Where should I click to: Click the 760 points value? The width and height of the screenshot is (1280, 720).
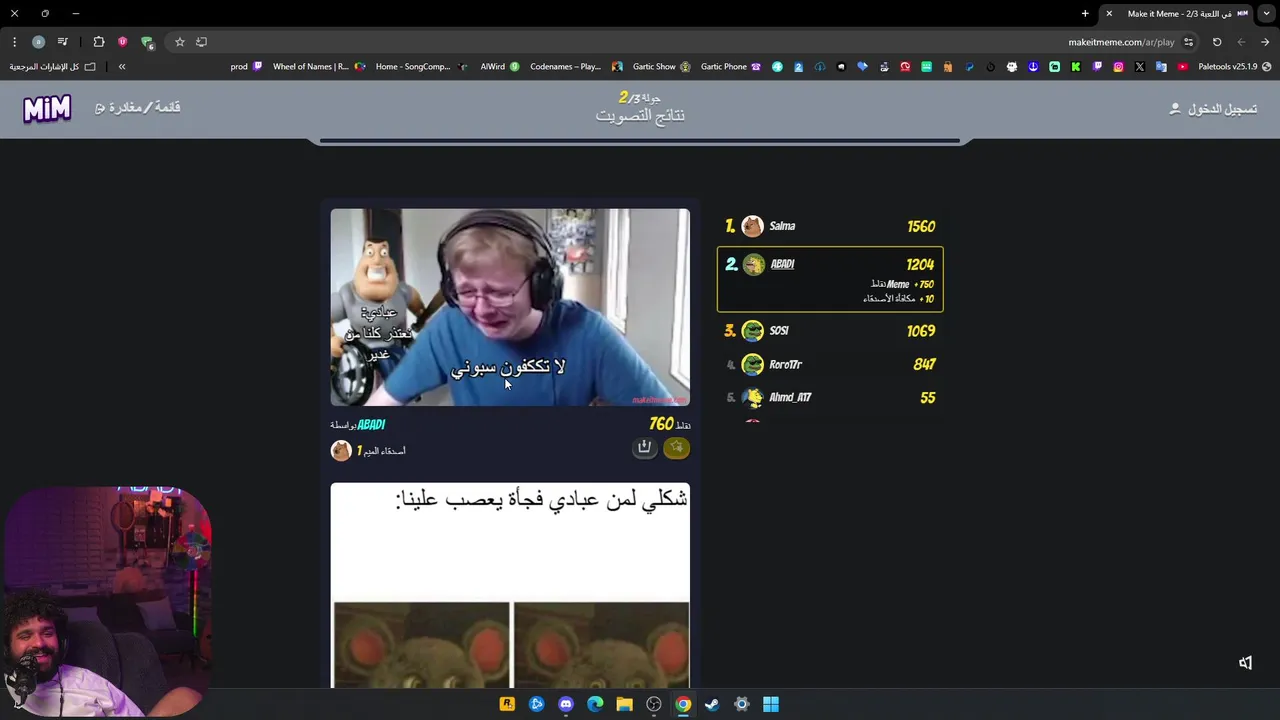click(661, 425)
